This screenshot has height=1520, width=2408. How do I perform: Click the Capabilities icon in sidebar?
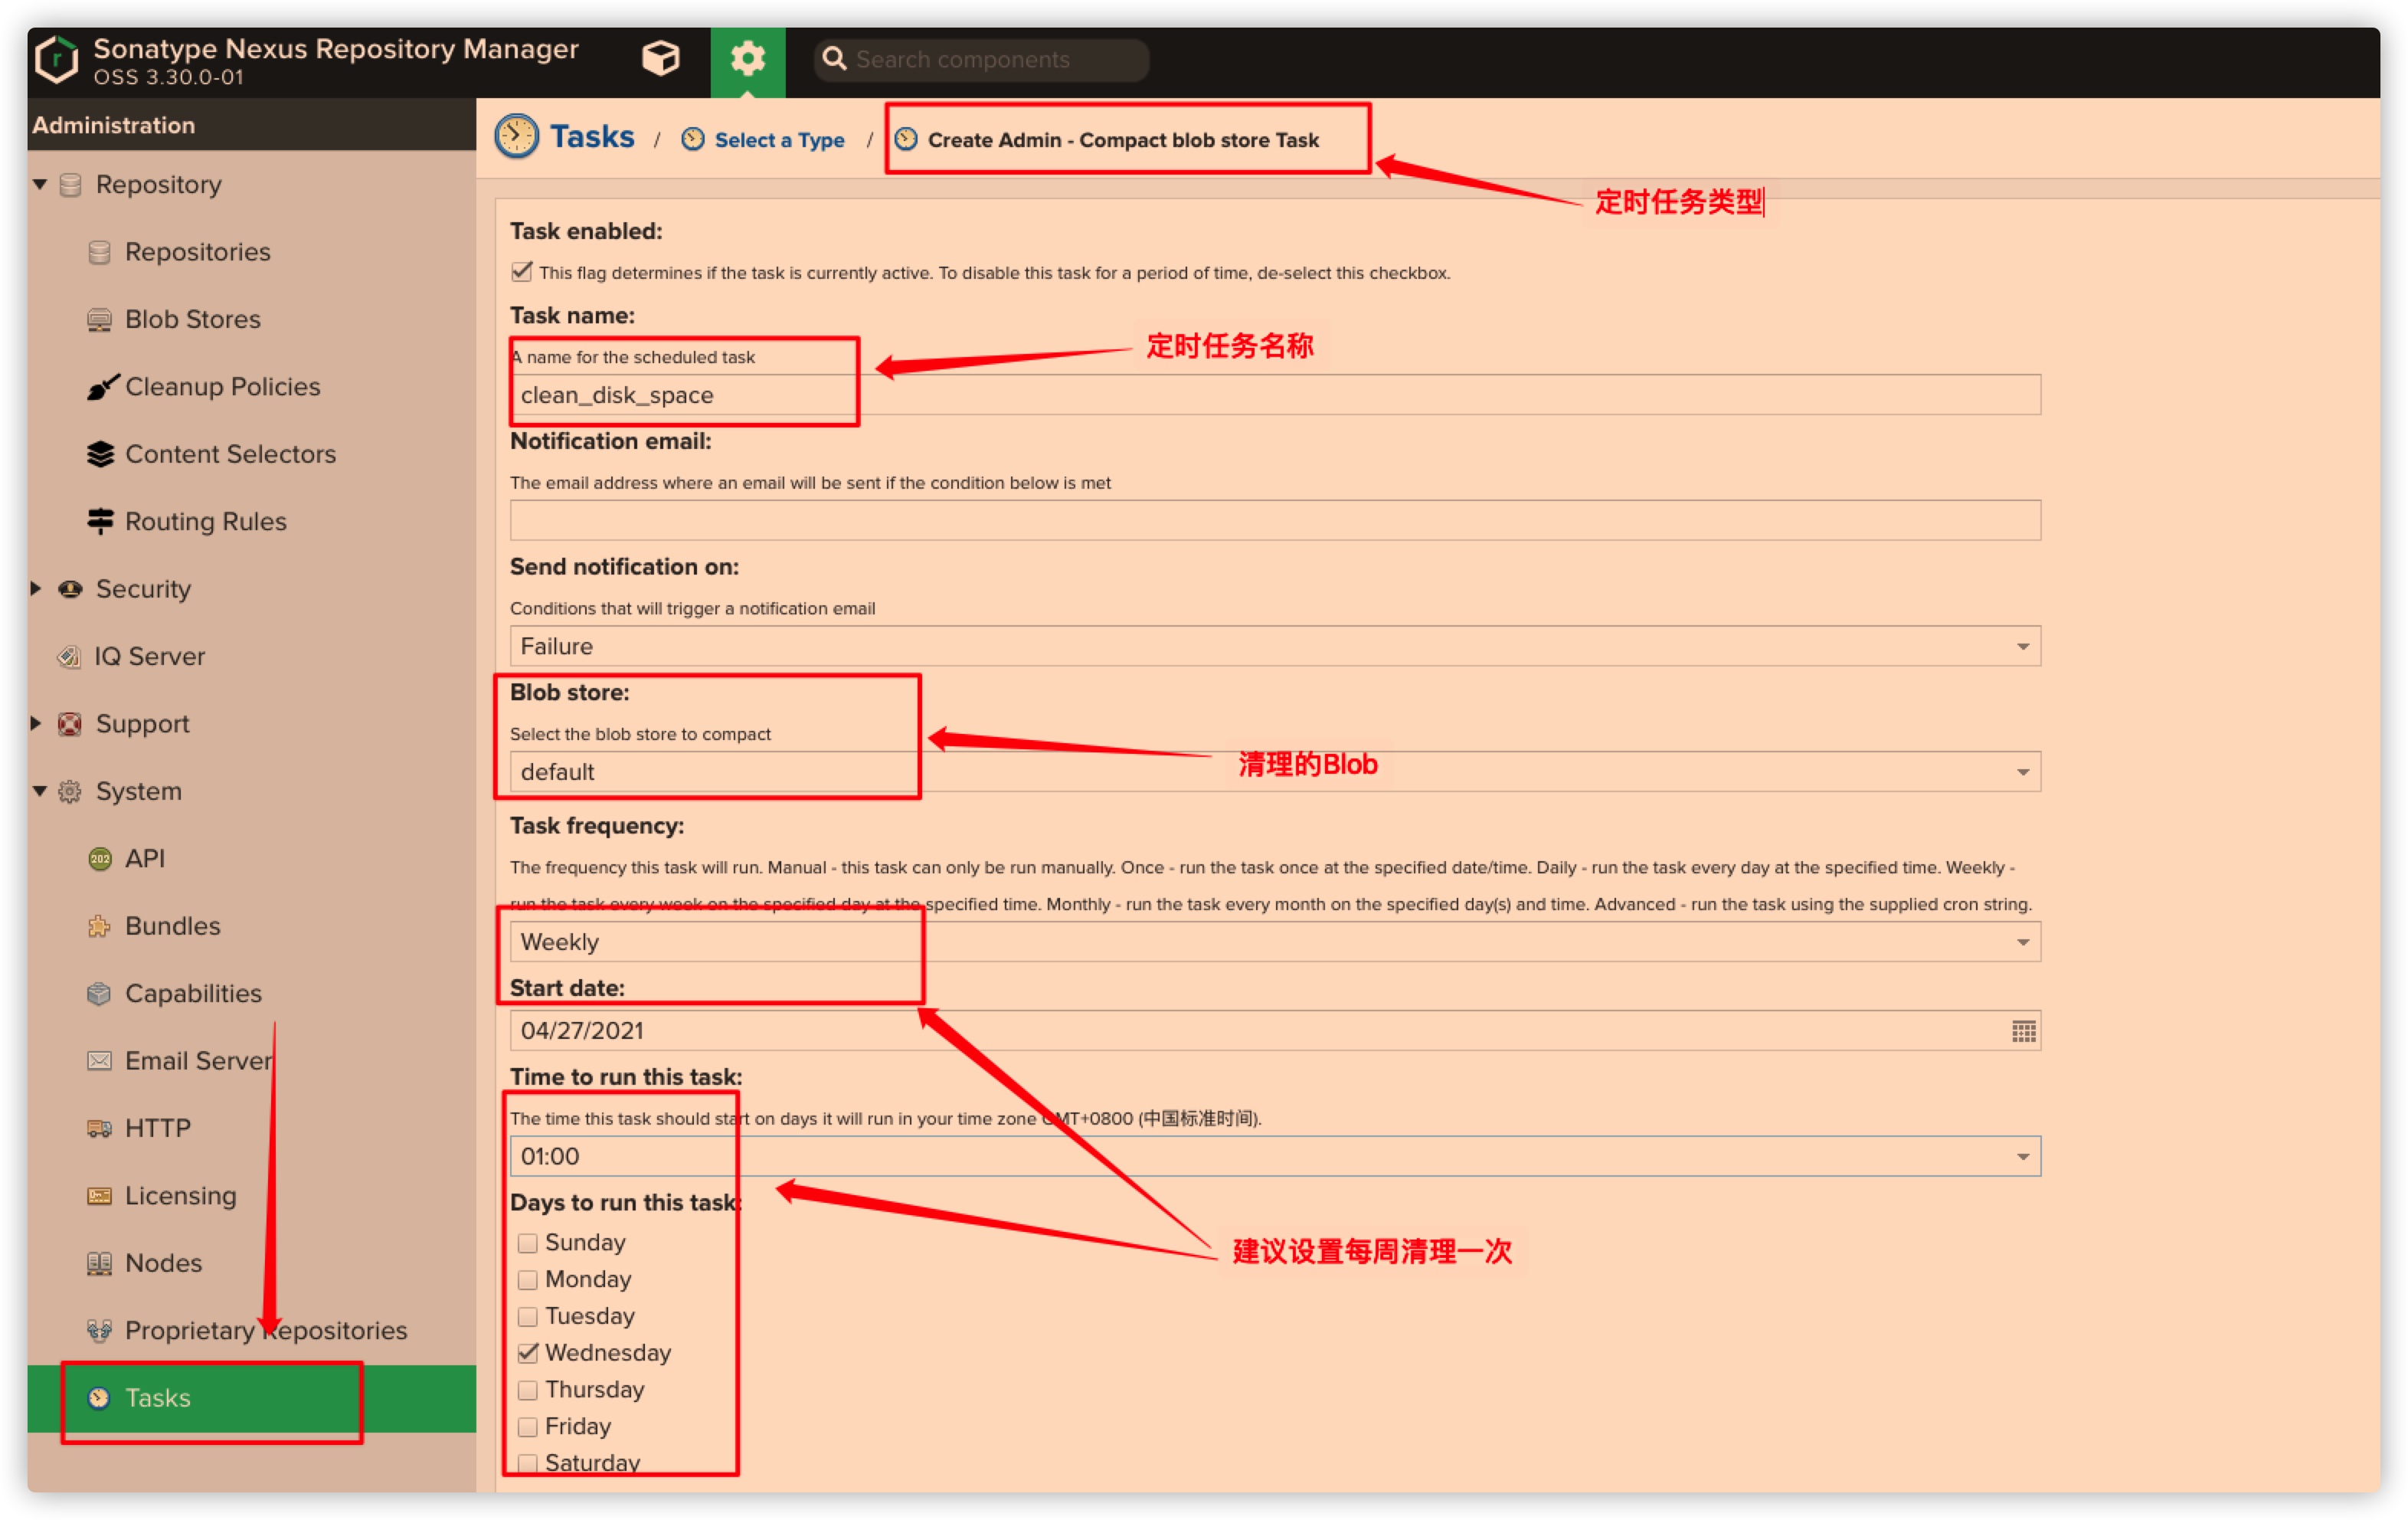(99, 994)
